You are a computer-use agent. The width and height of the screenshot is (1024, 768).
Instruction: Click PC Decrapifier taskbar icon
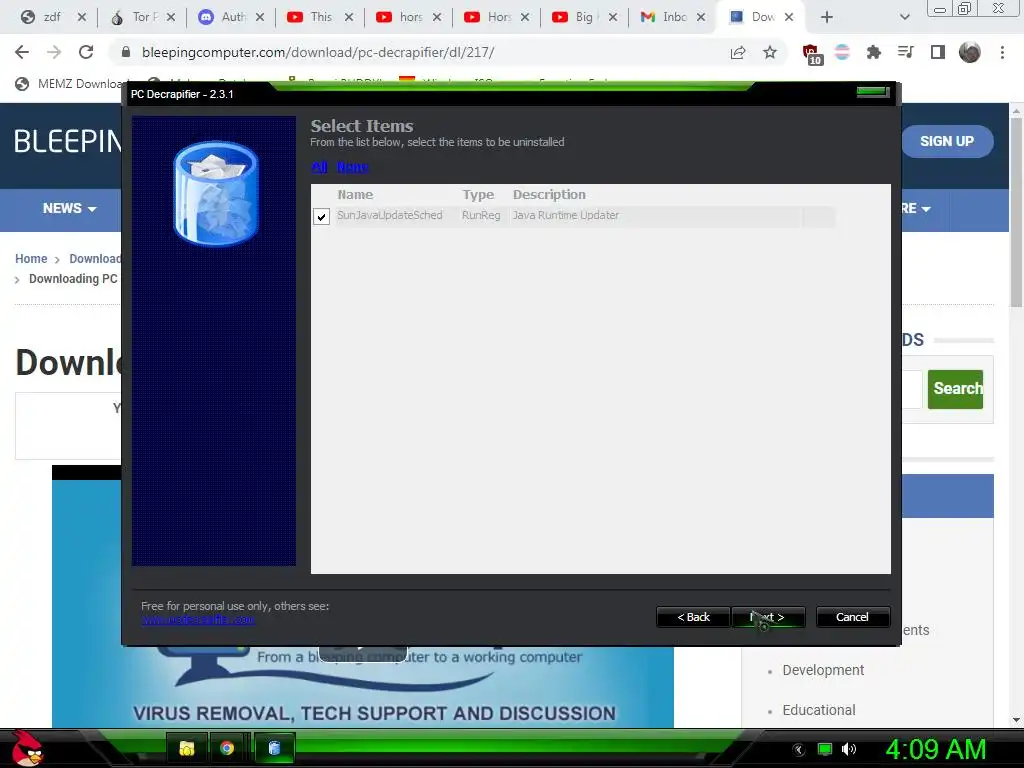pos(274,748)
